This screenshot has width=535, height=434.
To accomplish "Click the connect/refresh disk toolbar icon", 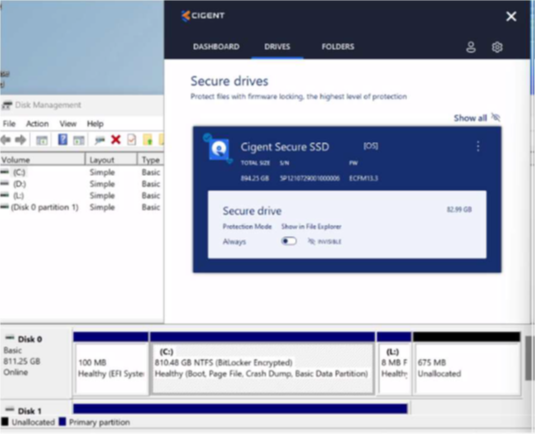I will 99,140.
